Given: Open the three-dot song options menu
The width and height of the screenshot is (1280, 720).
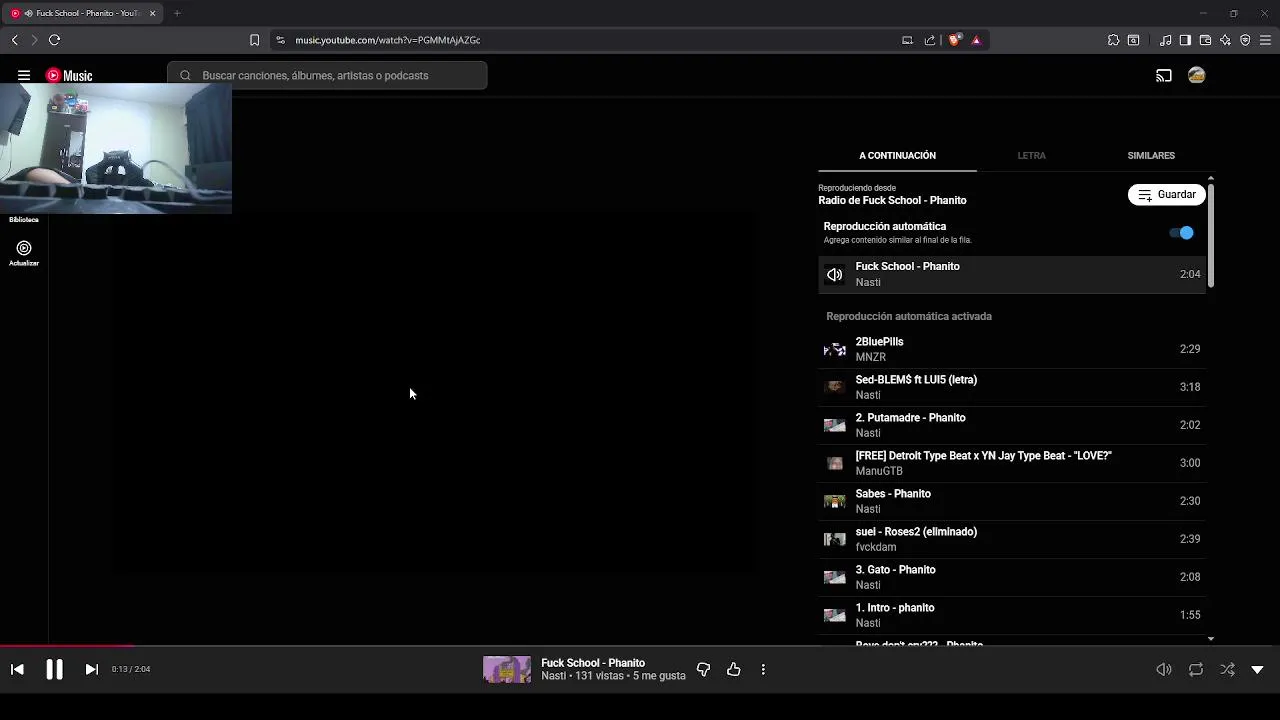Looking at the screenshot, I should (x=763, y=669).
